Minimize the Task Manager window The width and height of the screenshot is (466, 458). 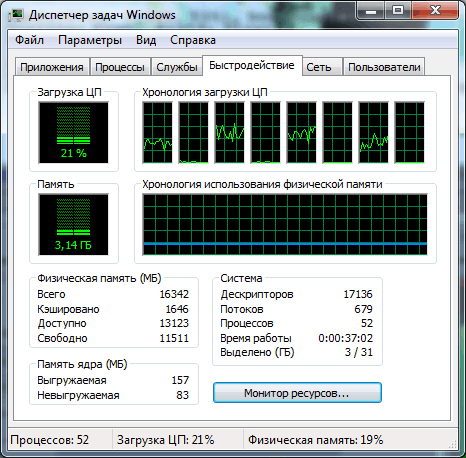tap(371, 11)
